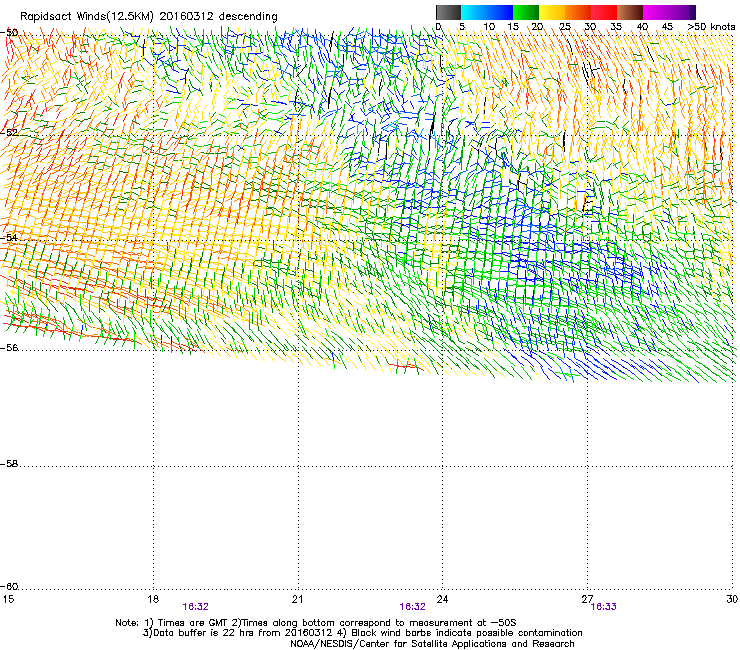The image size is (740, 650).
Task: Click the 'Times are GMT' note line
Action: [x=316, y=623]
